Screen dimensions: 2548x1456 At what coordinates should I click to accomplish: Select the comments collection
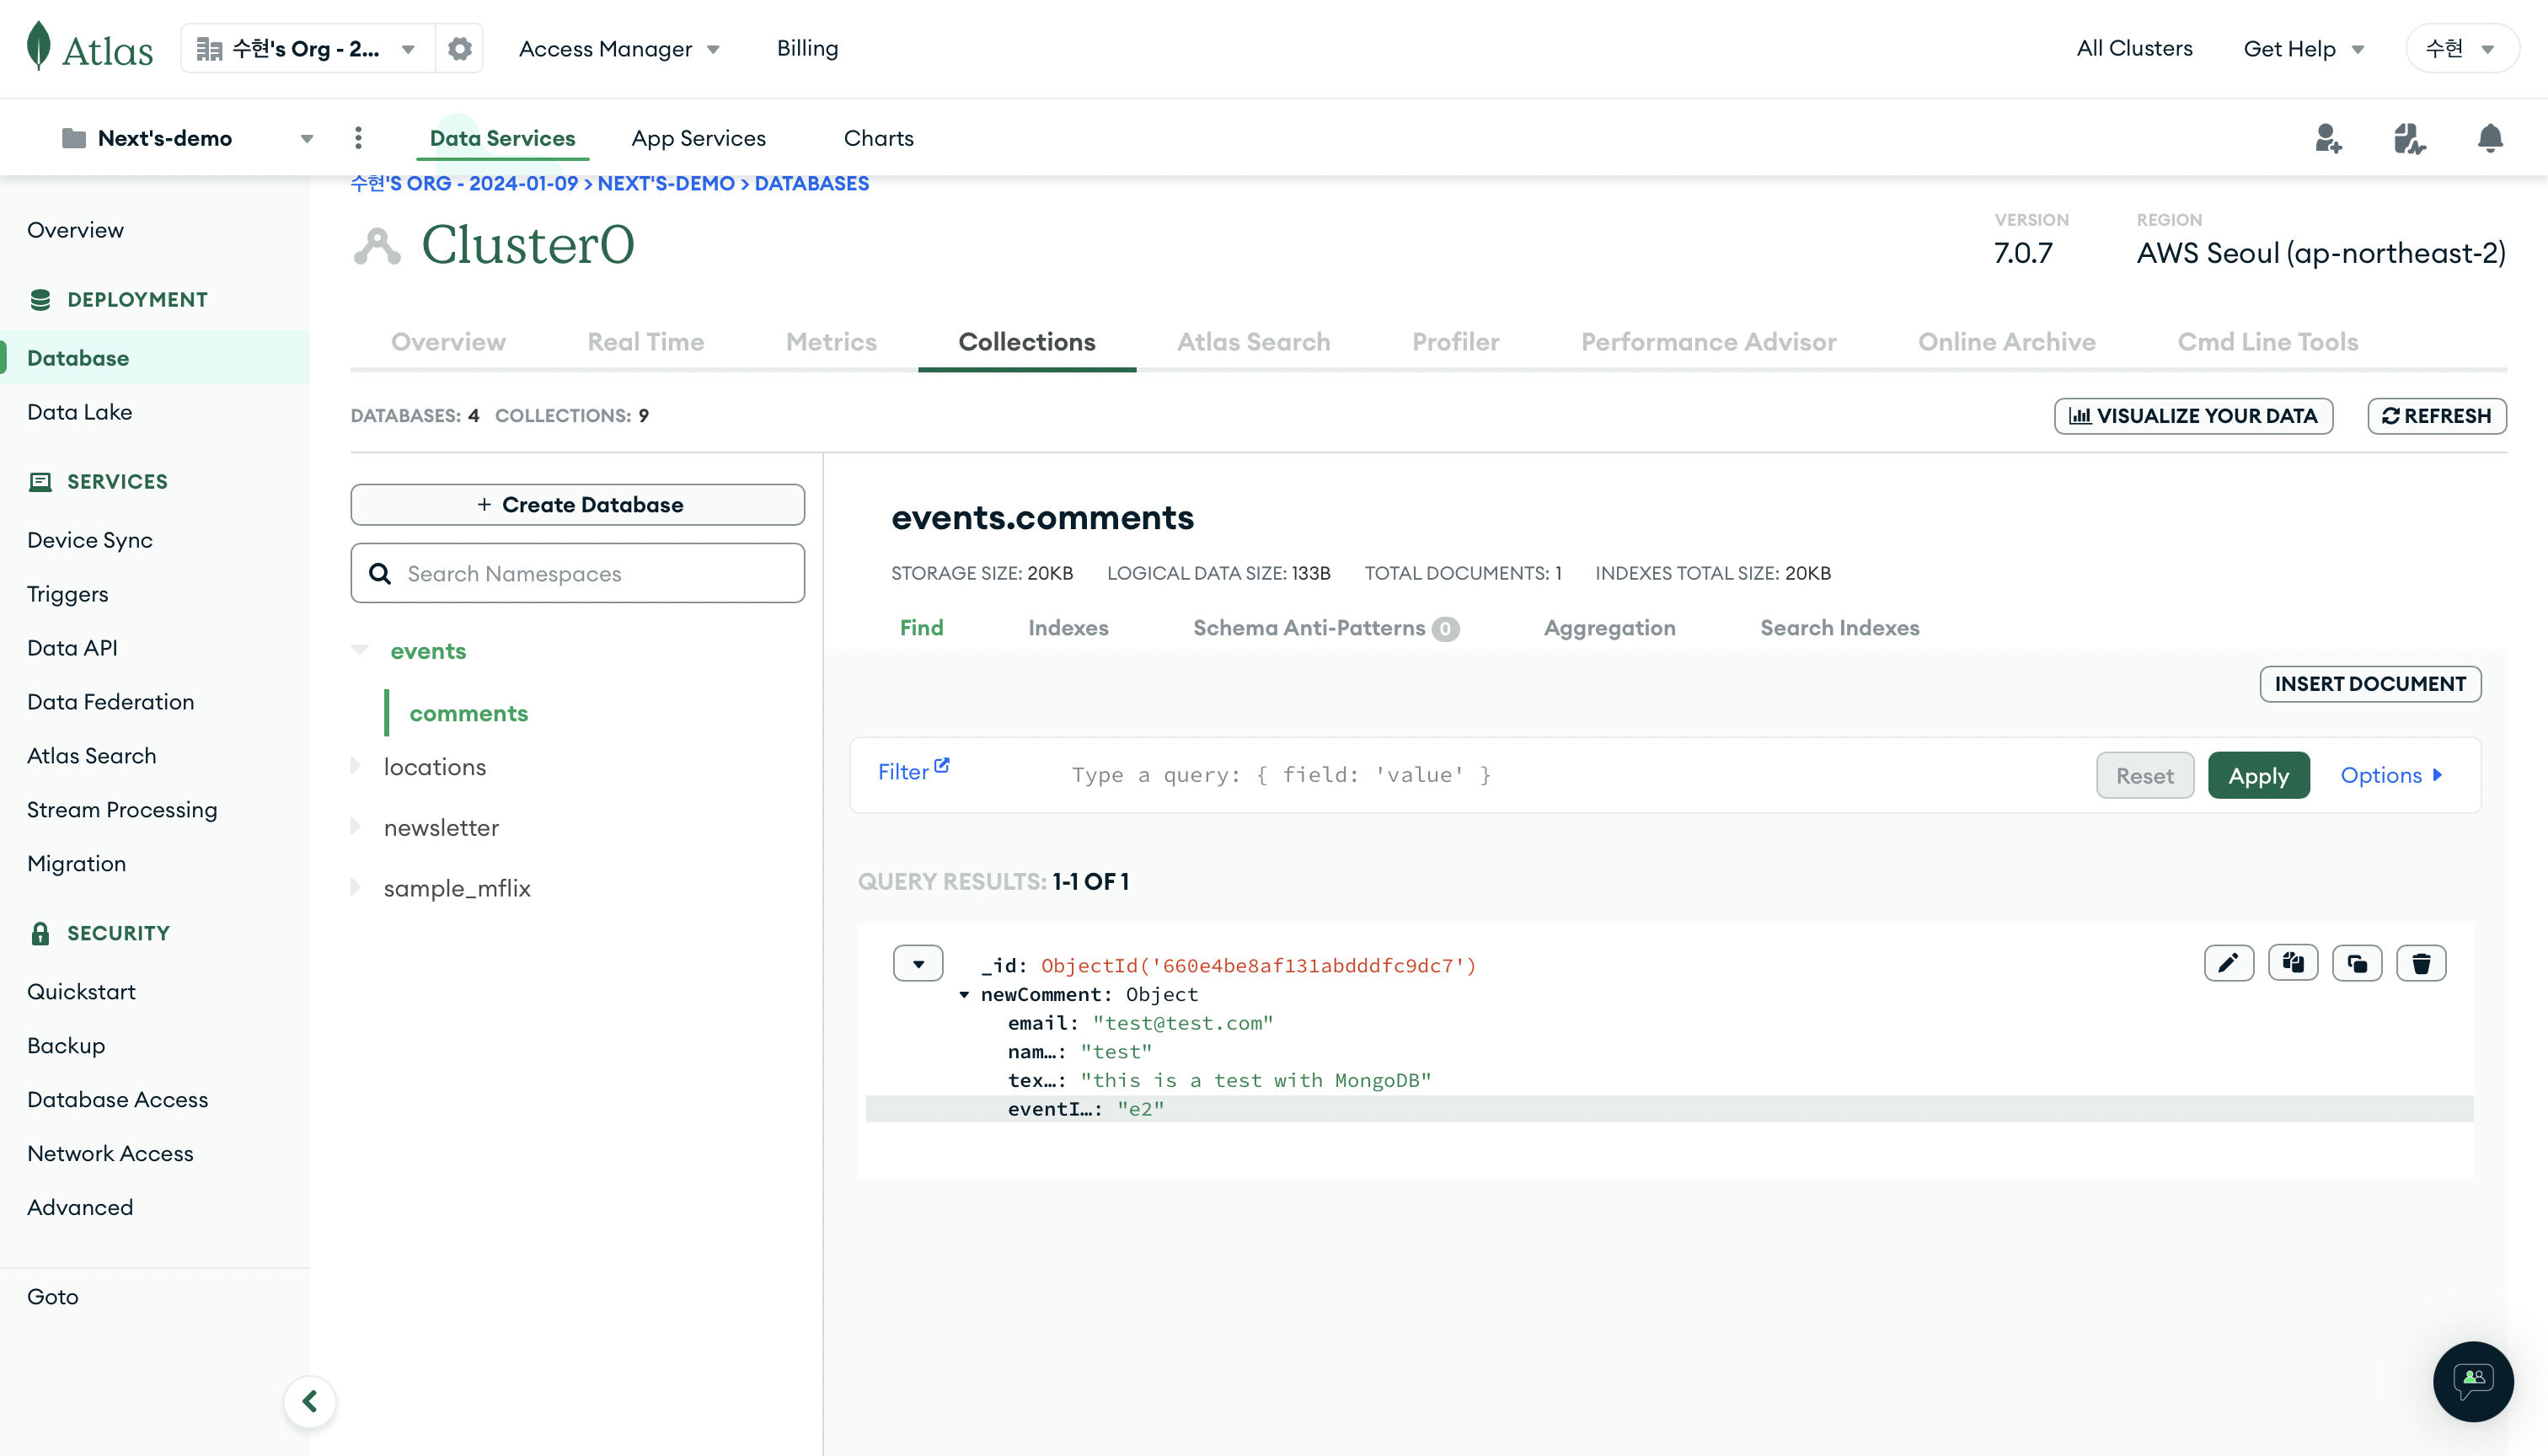point(468,713)
